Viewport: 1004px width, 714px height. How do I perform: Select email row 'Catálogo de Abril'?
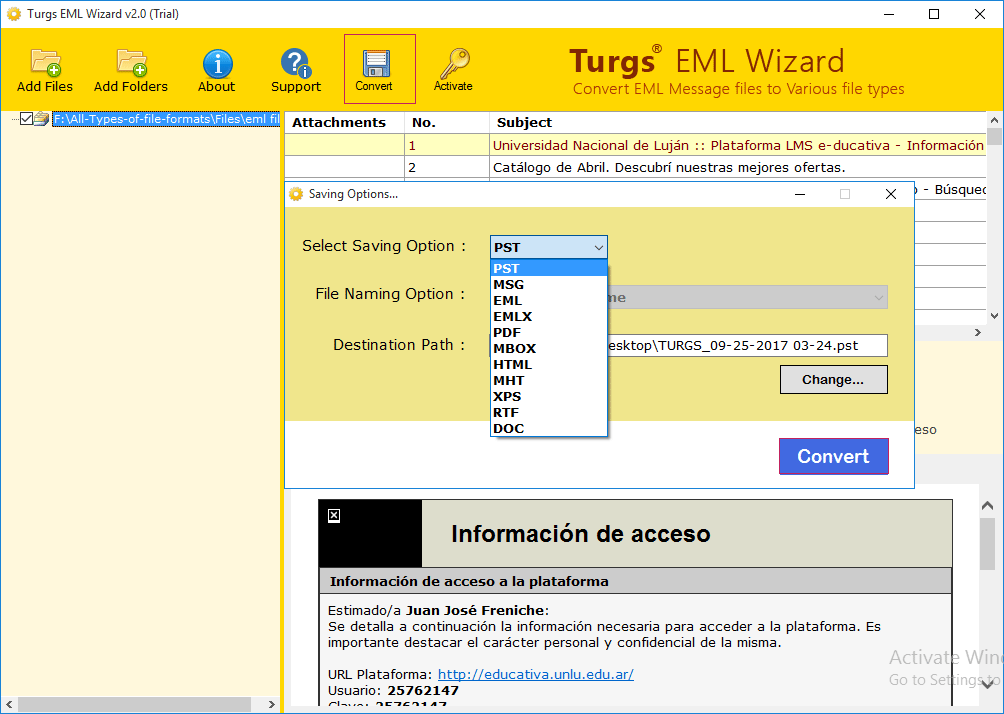(635, 168)
